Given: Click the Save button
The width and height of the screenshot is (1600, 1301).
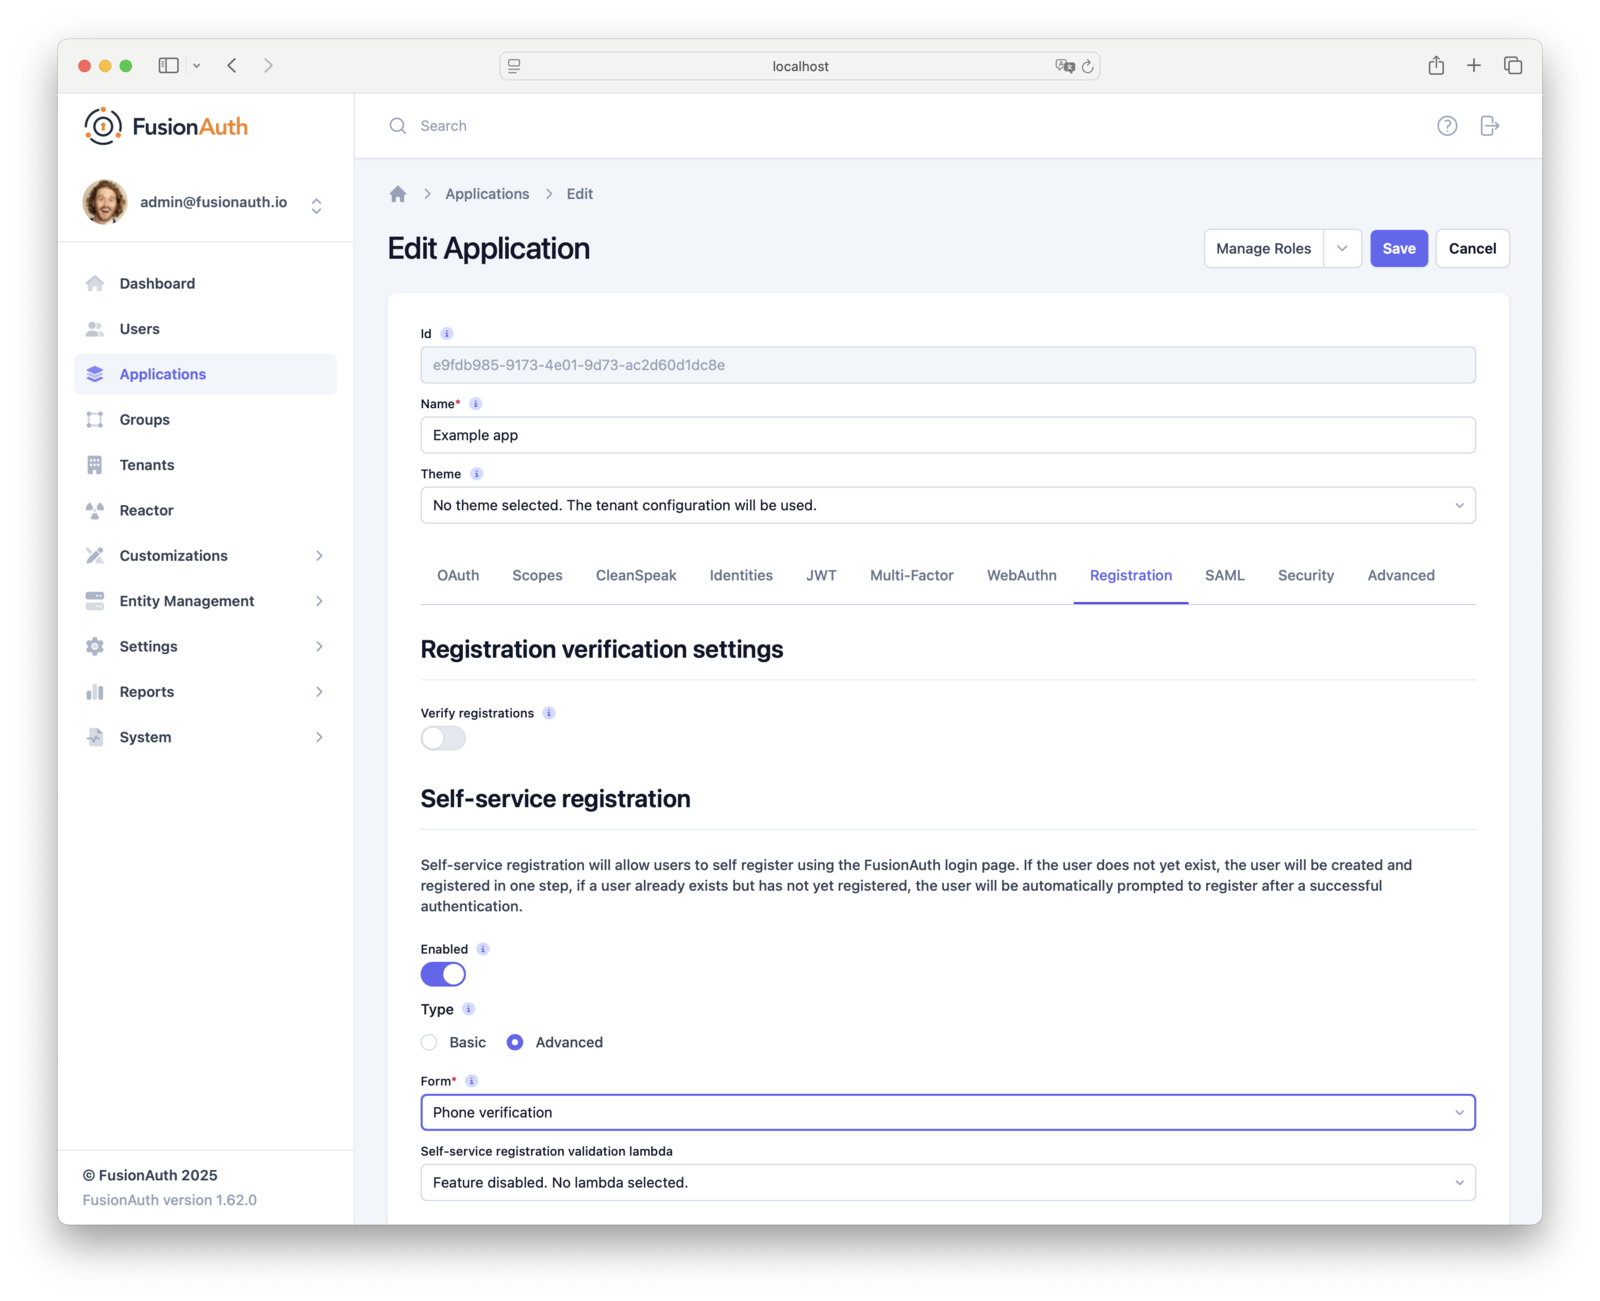Looking at the screenshot, I should pyautogui.click(x=1398, y=248).
